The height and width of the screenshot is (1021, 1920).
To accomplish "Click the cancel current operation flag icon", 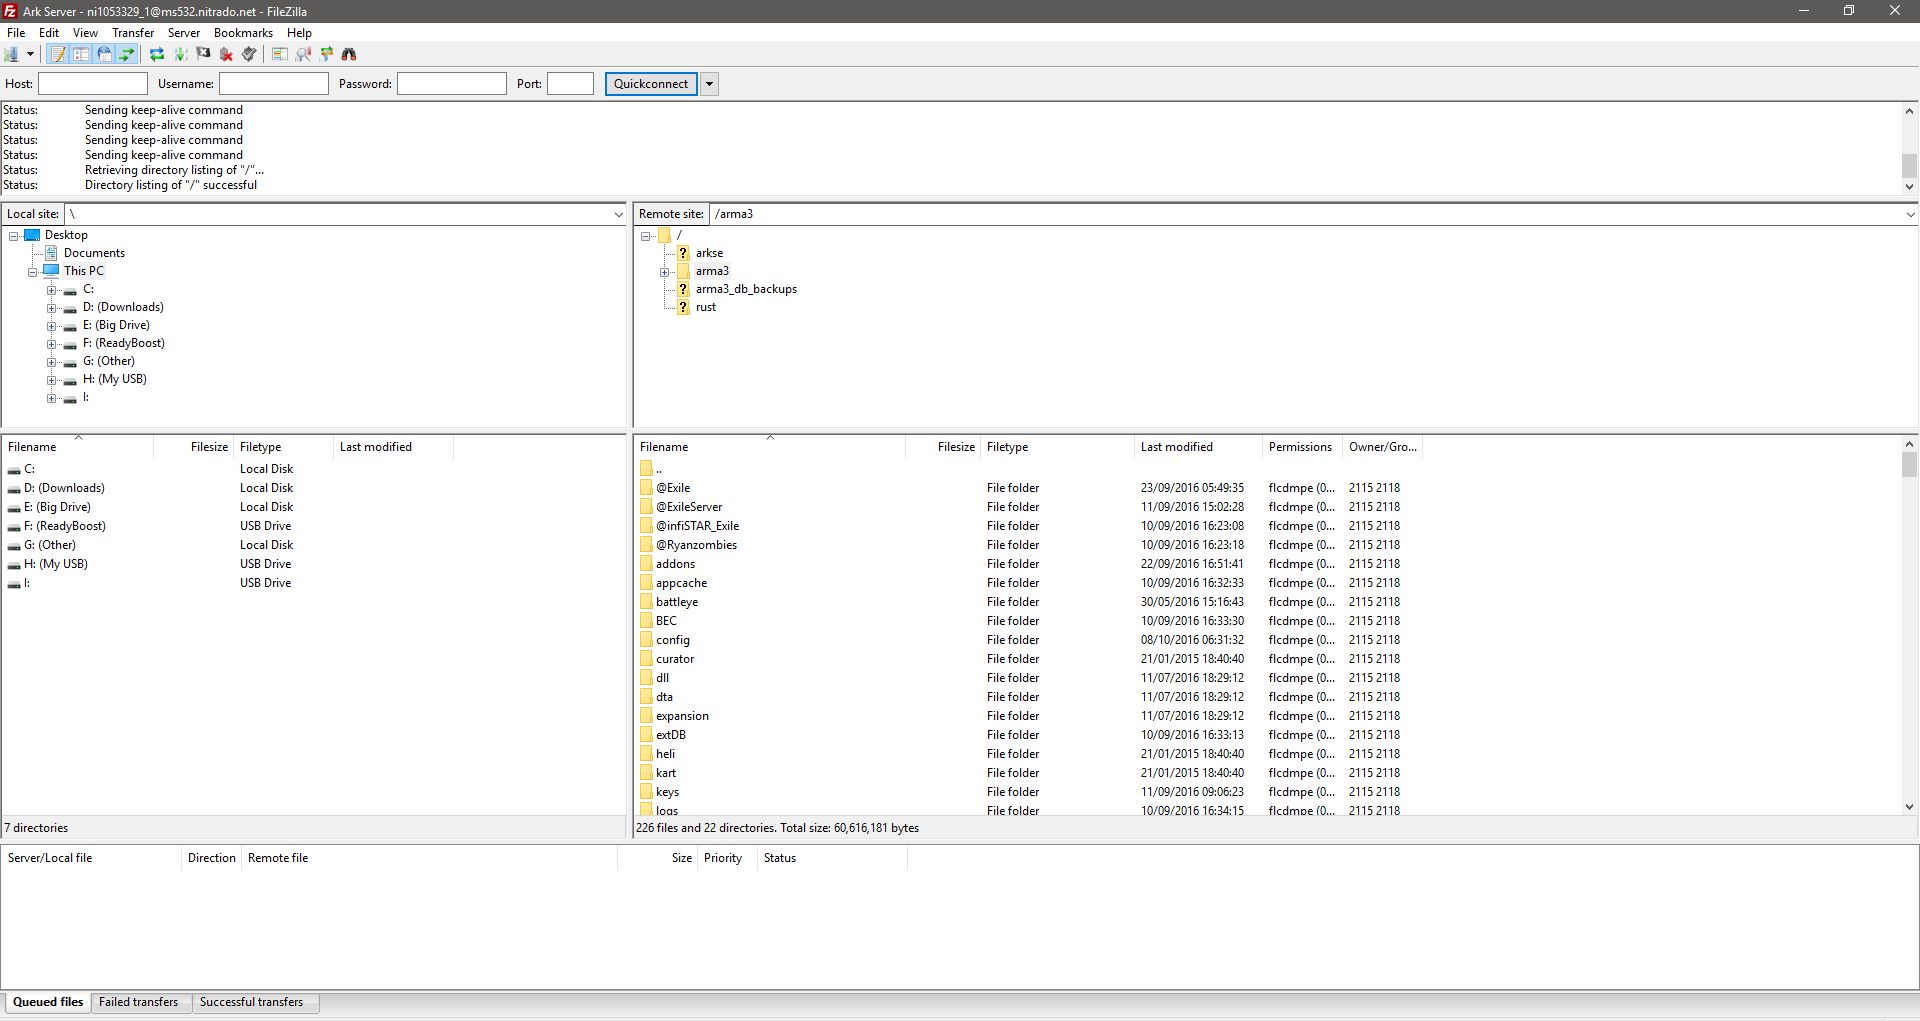I will coord(203,54).
